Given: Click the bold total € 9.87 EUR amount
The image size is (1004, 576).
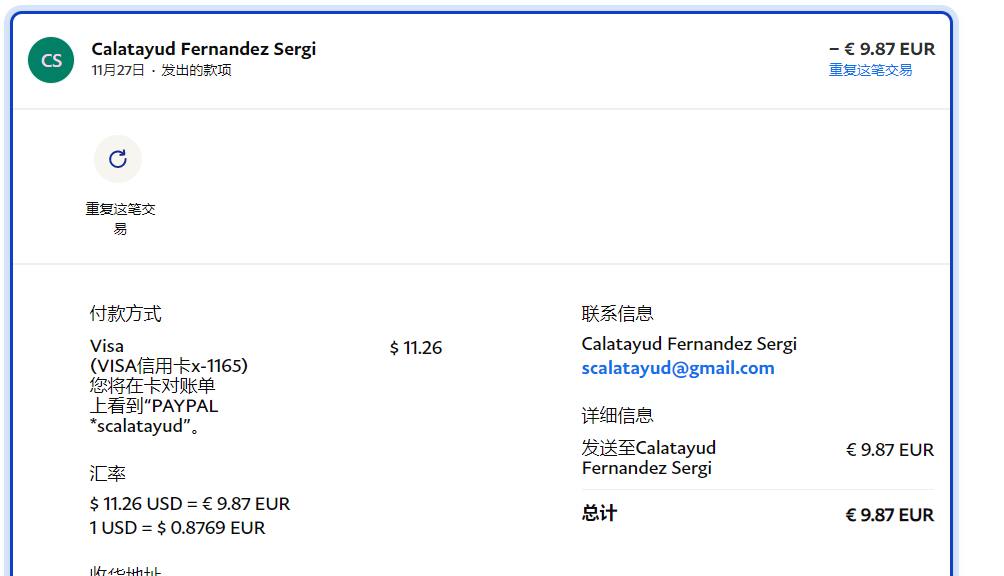Looking at the screenshot, I should 889,515.
